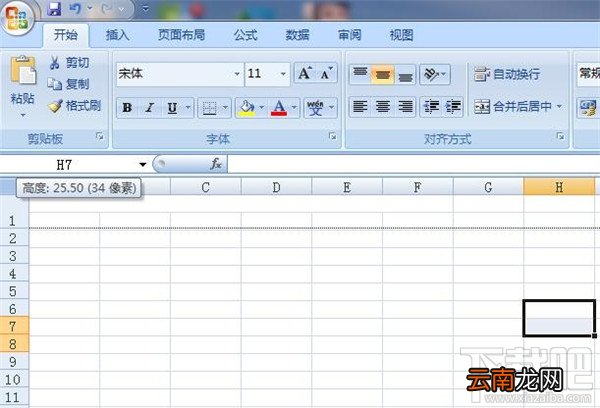Open the font size 11 dropdown
The image size is (600, 408).
coord(283,73)
